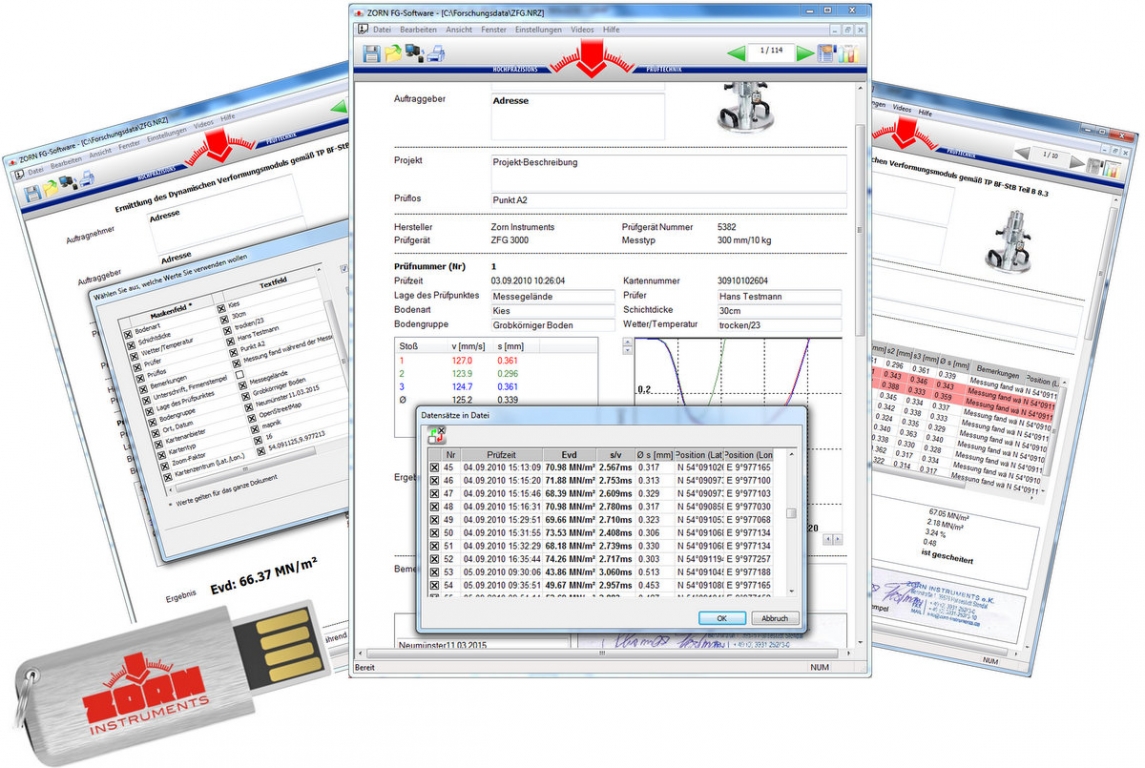Sort records by the Evd column header
This screenshot has height=768, width=1145.
[x=570, y=455]
